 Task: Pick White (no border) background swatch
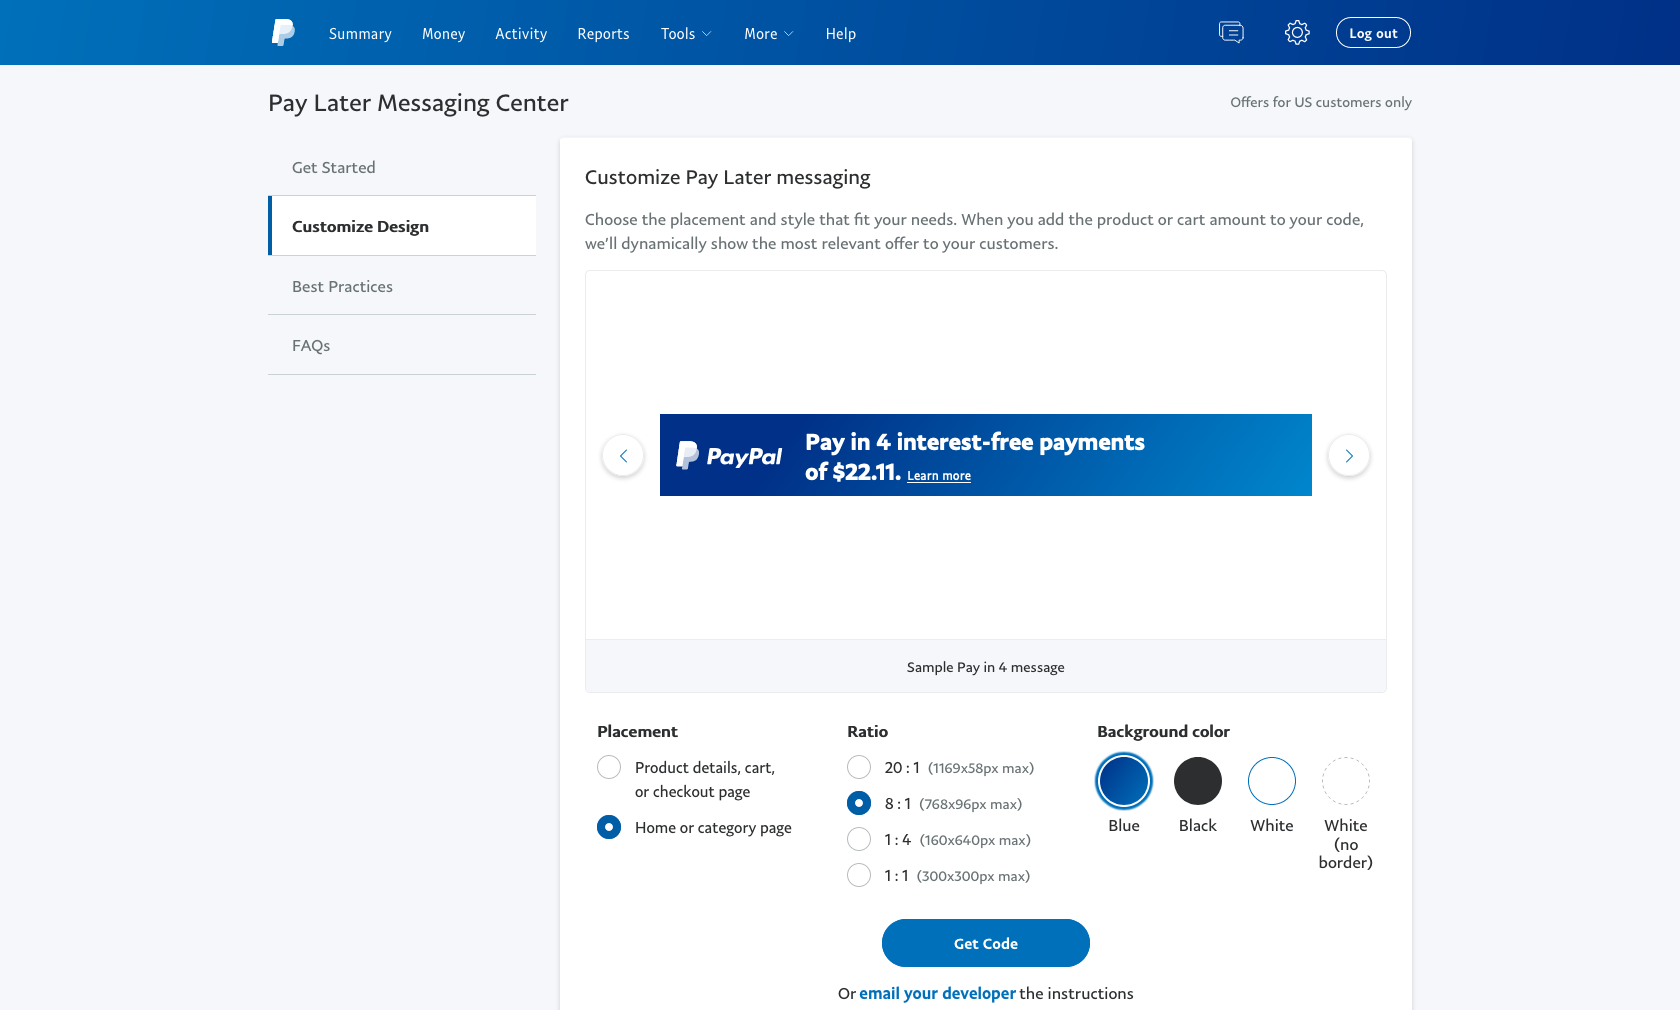1346,781
